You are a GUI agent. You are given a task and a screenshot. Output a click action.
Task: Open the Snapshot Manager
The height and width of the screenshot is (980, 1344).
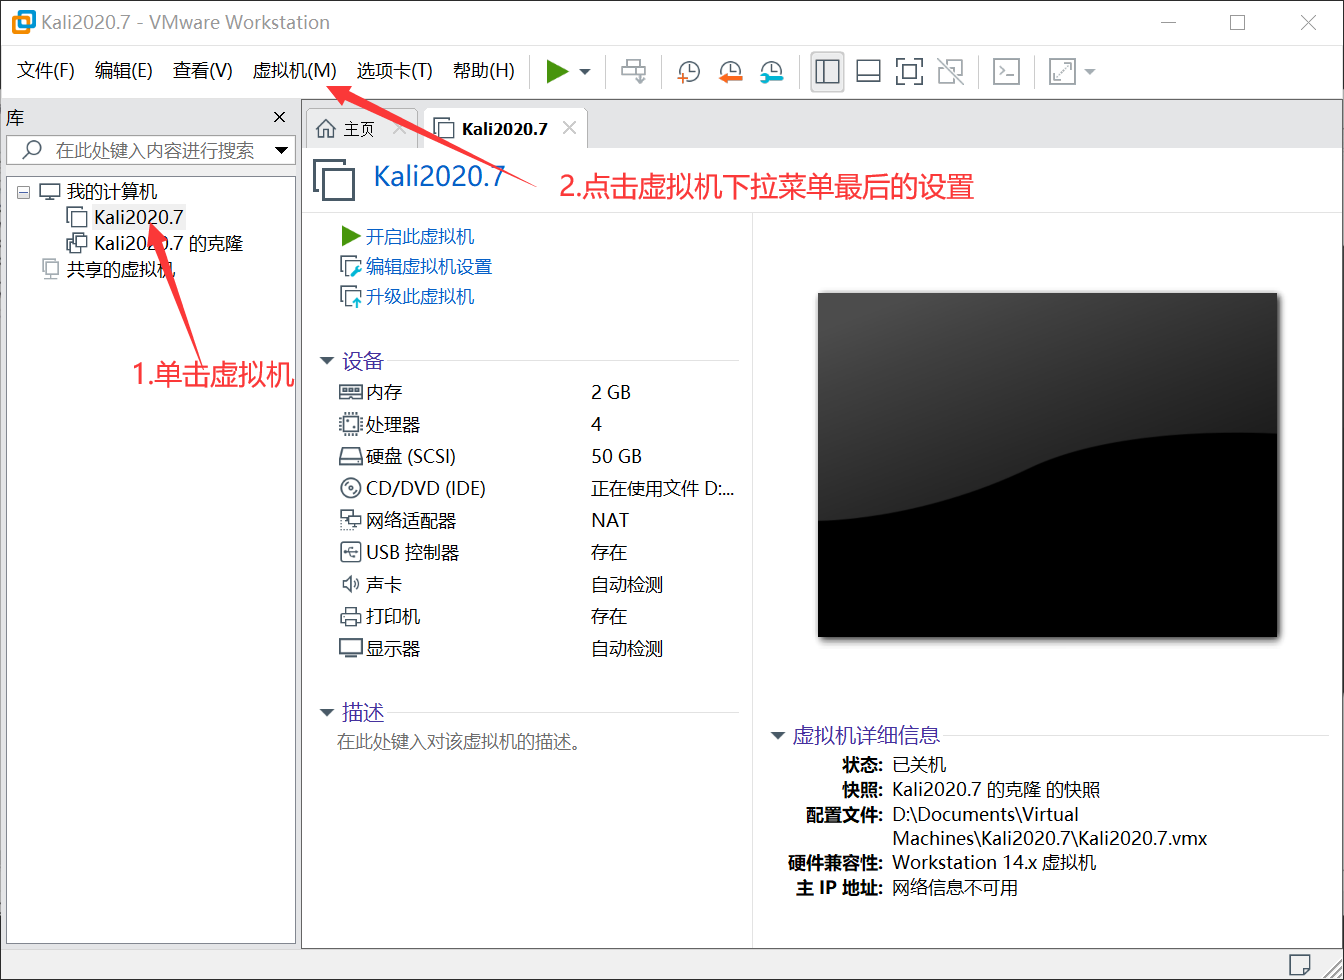point(771,71)
